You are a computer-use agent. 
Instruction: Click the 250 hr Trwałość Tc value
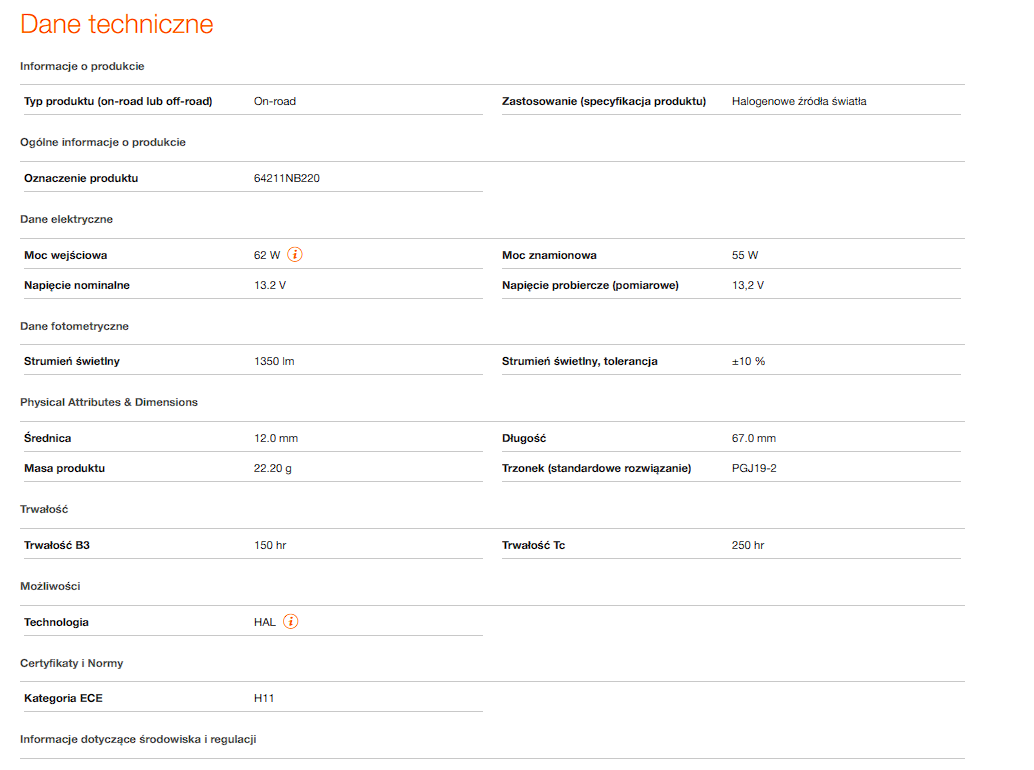pyautogui.click(x=748, y=545)
